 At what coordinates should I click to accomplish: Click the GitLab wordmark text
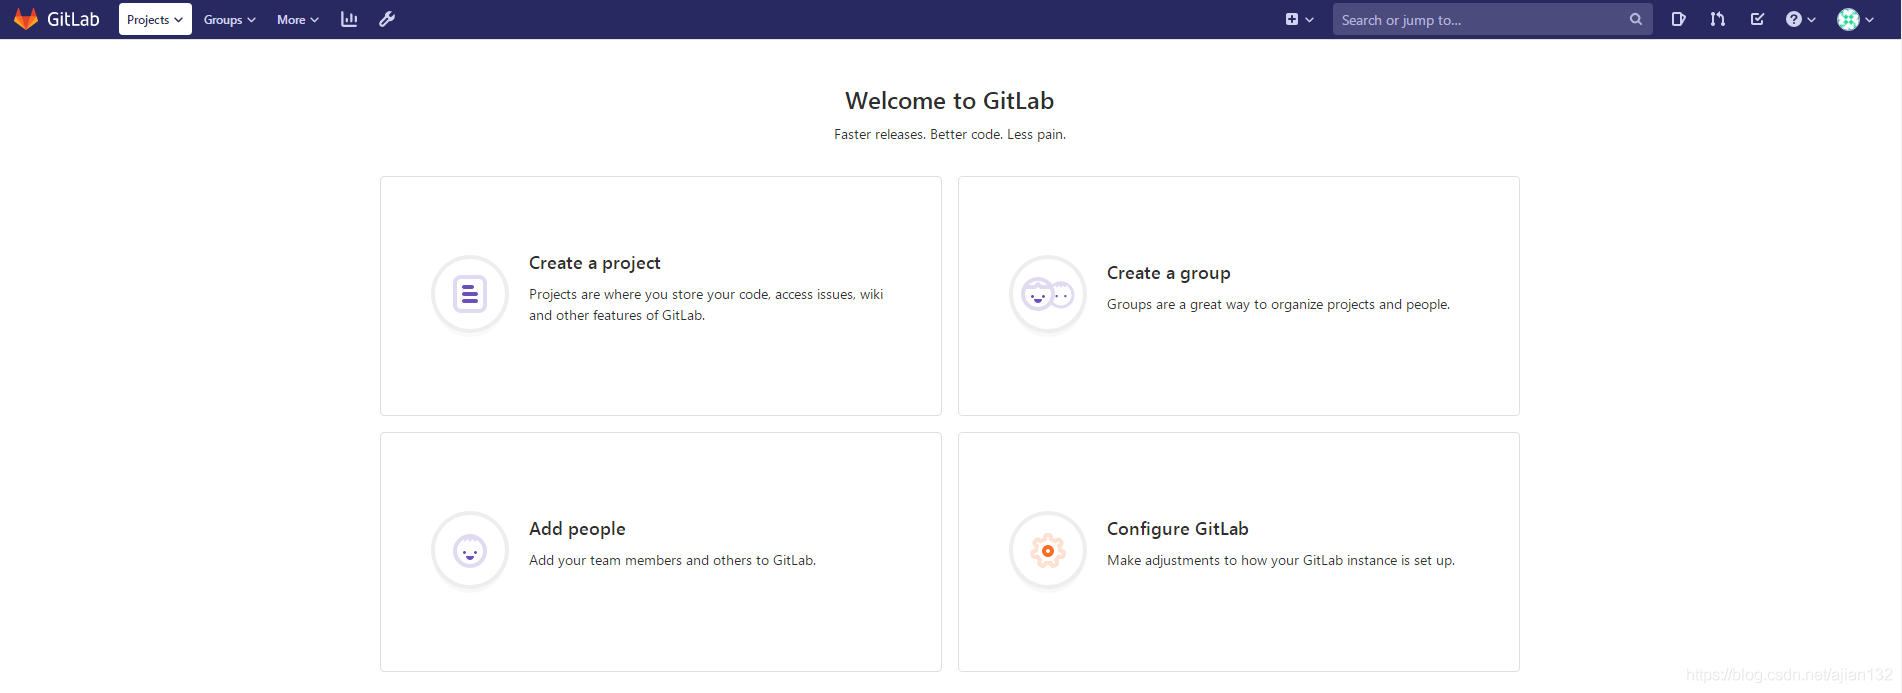click(73, 19)
